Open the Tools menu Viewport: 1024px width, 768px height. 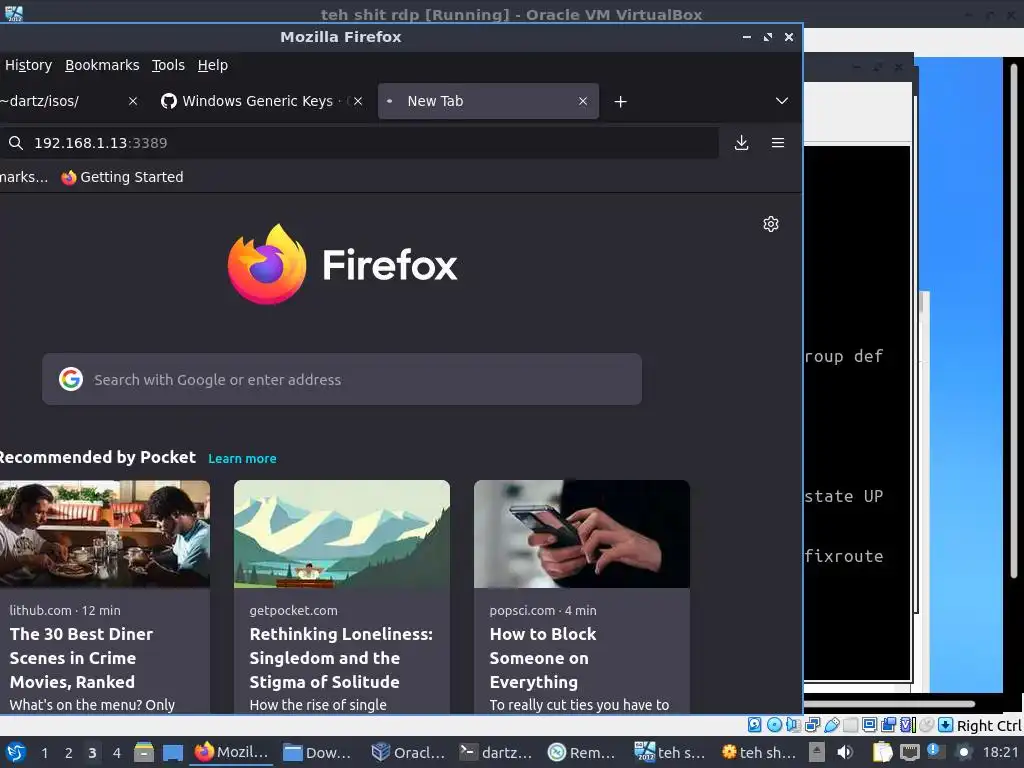click(168, 65)
